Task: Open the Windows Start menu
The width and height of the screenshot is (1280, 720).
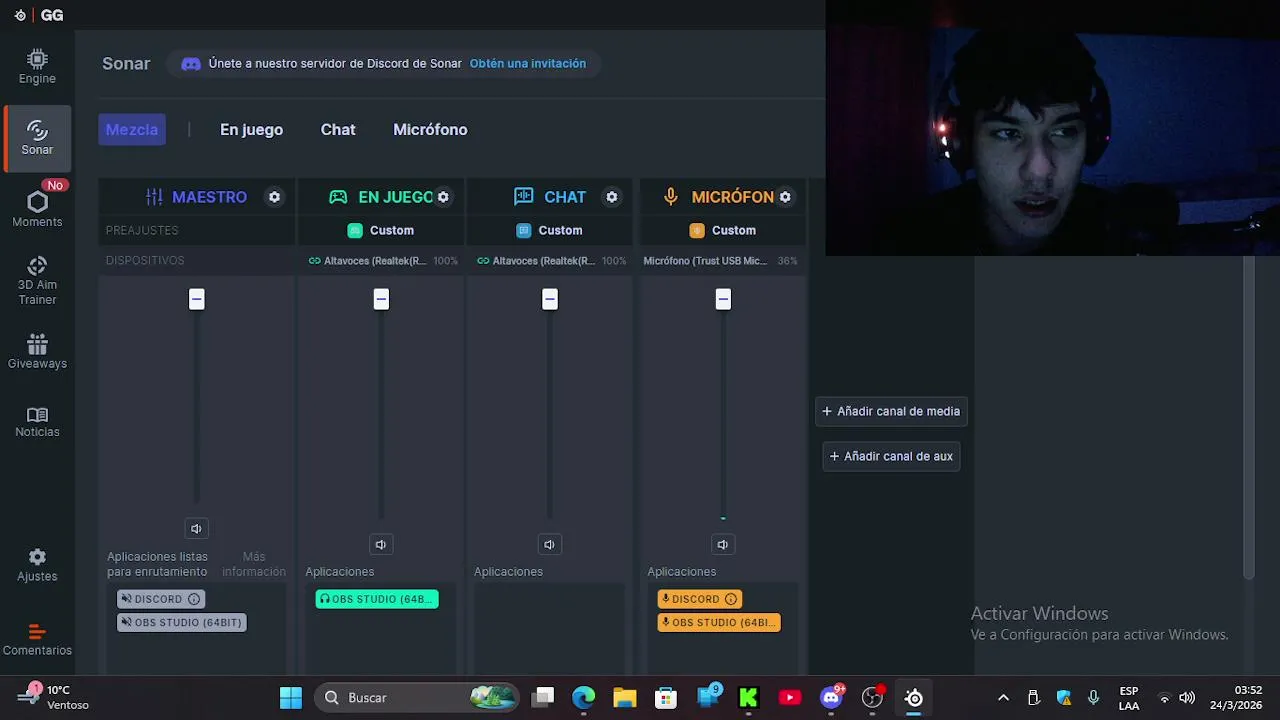Action: (x=291, y=697)
